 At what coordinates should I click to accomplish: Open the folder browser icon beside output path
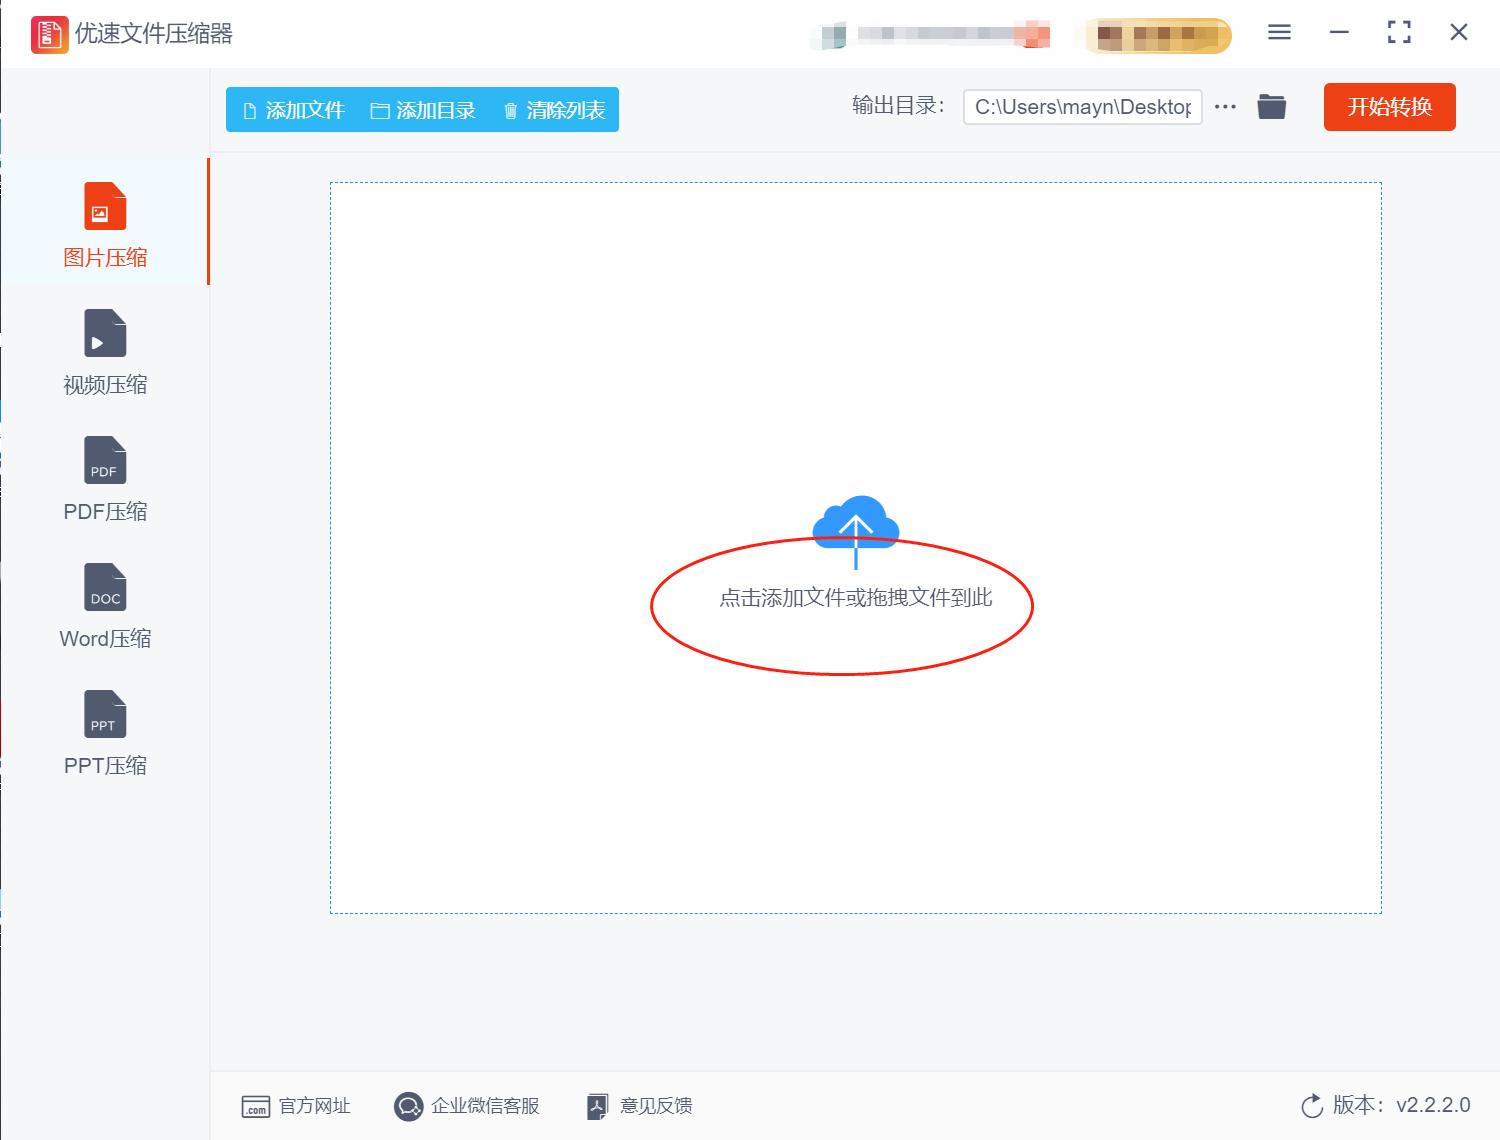pos(1271,106)
